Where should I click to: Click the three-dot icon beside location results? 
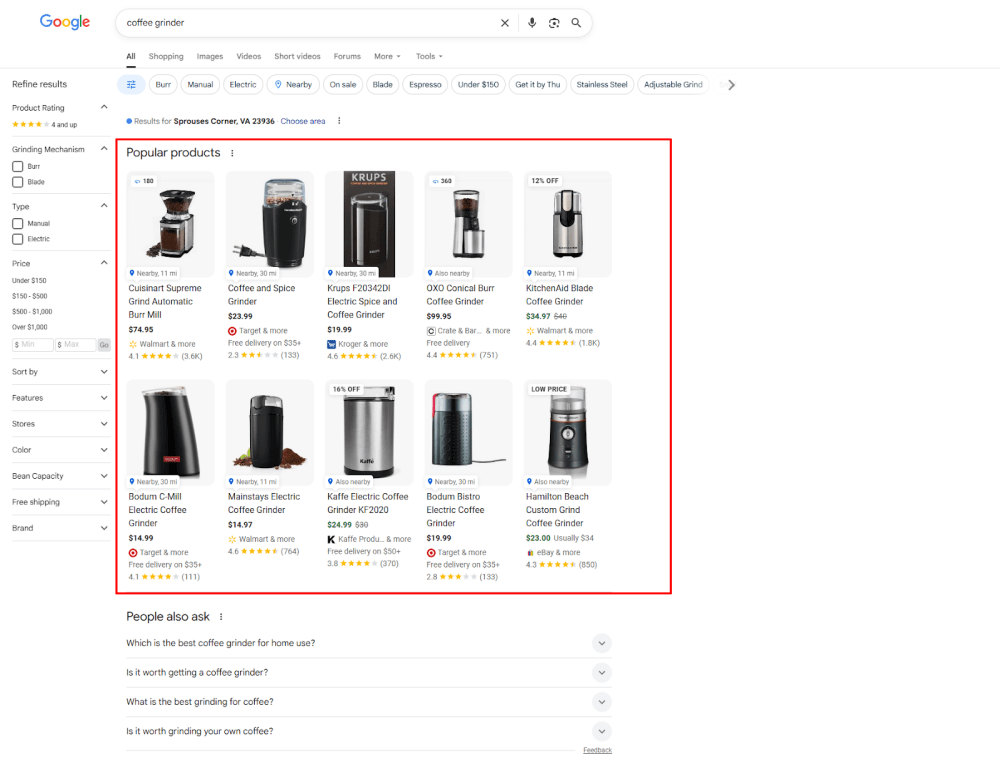click(338, 119)
